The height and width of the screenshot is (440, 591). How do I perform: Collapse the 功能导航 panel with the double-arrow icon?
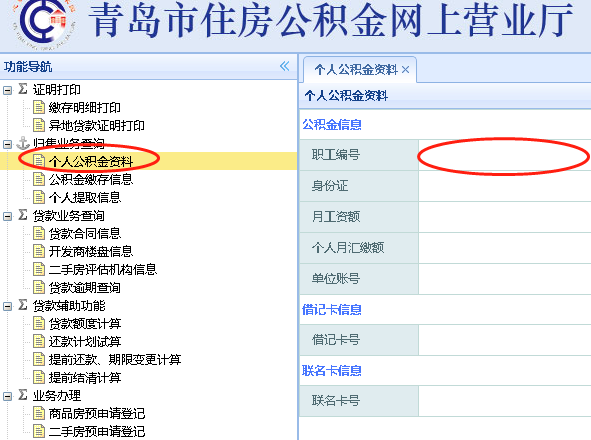point(285,66)
